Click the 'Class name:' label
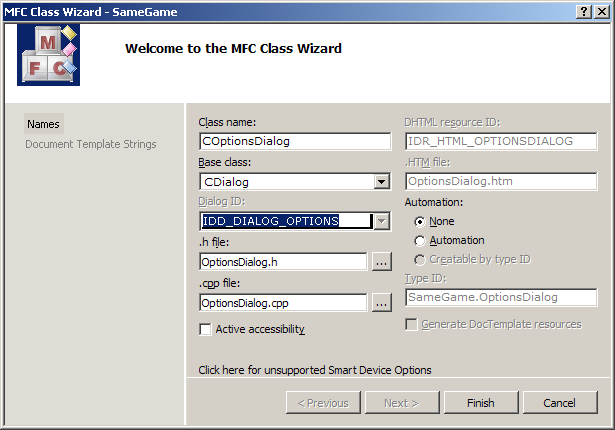Screen dimensions: 615x430 click(x=227, y=122)
